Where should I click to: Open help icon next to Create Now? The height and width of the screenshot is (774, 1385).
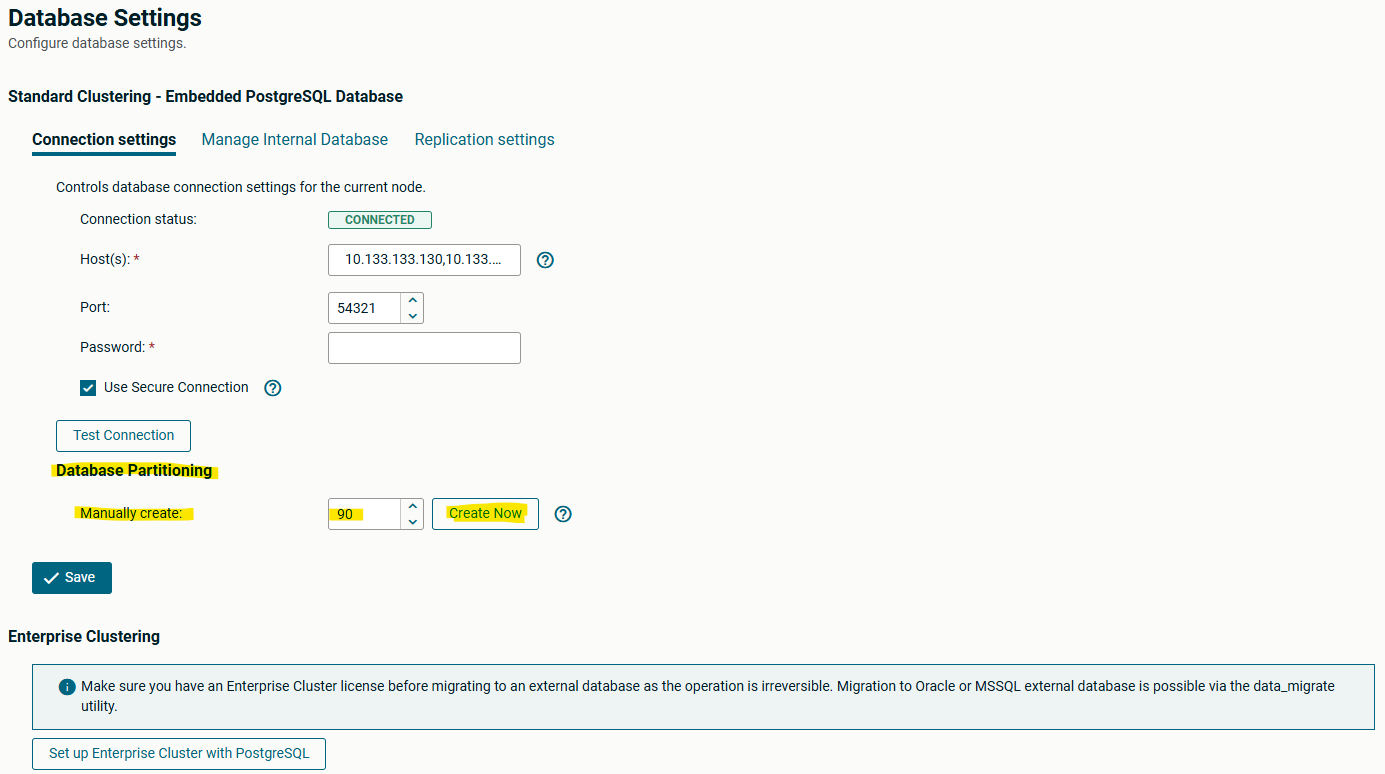click(563, 514)
